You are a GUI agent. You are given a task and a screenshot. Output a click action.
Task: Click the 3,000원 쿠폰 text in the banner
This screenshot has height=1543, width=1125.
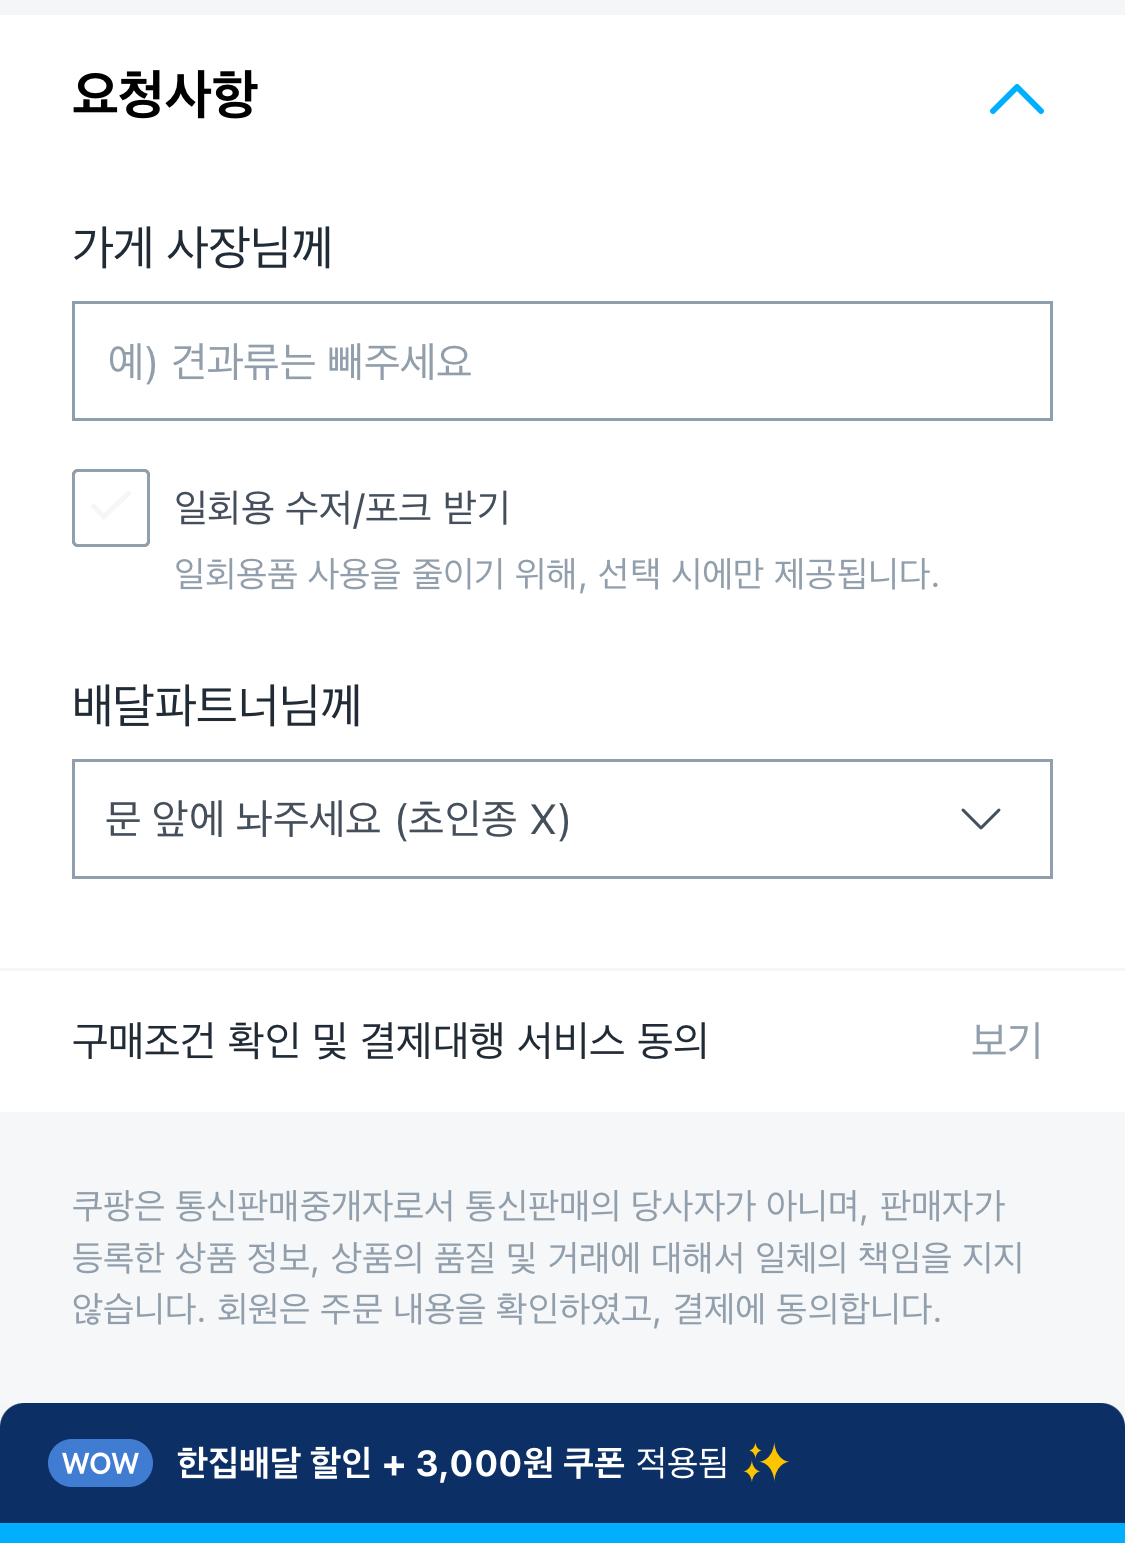[x=519, y=1463]
